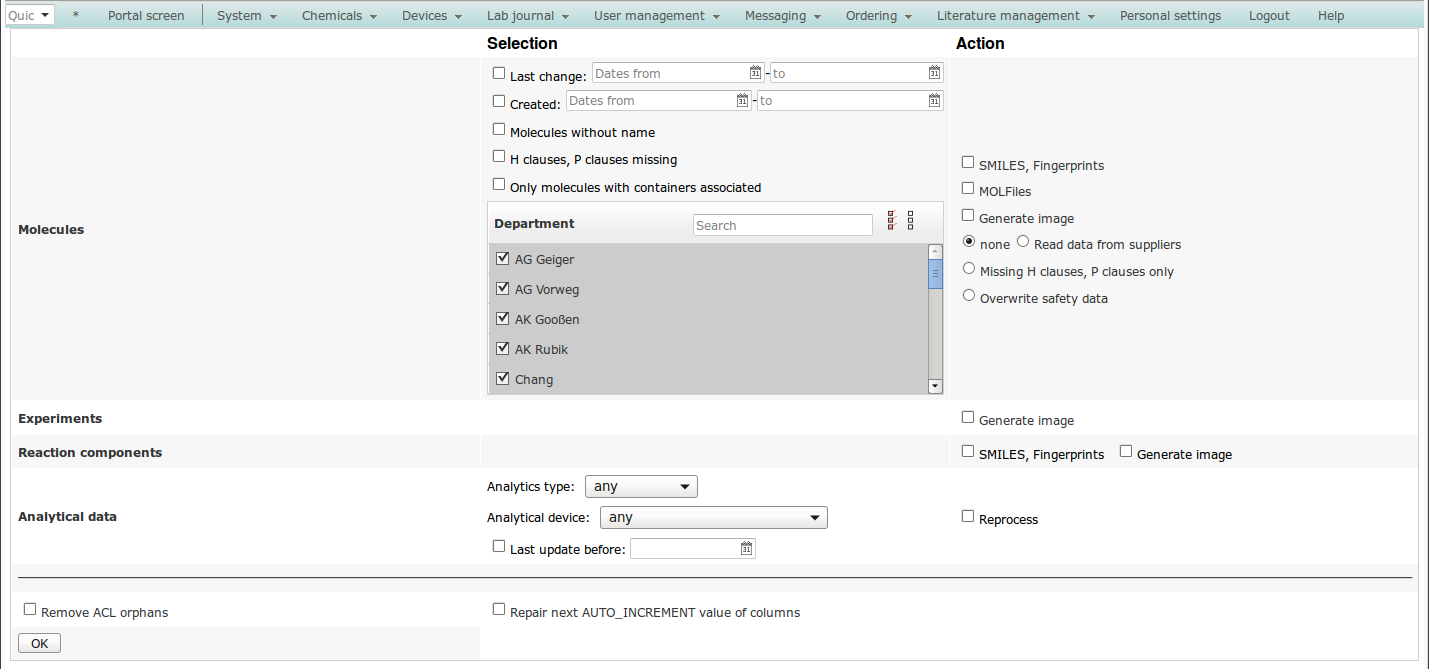The height and width of the screenshot is (669, 1429).
Task: Open the Analytical device dropdown
Action: pyautogui.click(x=713, y=518)
